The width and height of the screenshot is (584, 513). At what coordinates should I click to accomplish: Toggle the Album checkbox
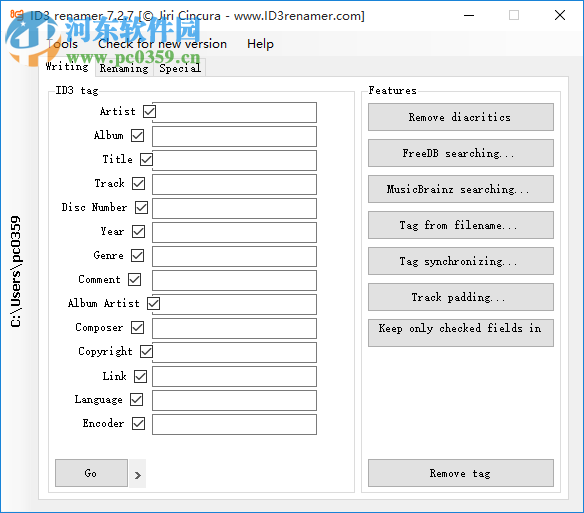137,136
